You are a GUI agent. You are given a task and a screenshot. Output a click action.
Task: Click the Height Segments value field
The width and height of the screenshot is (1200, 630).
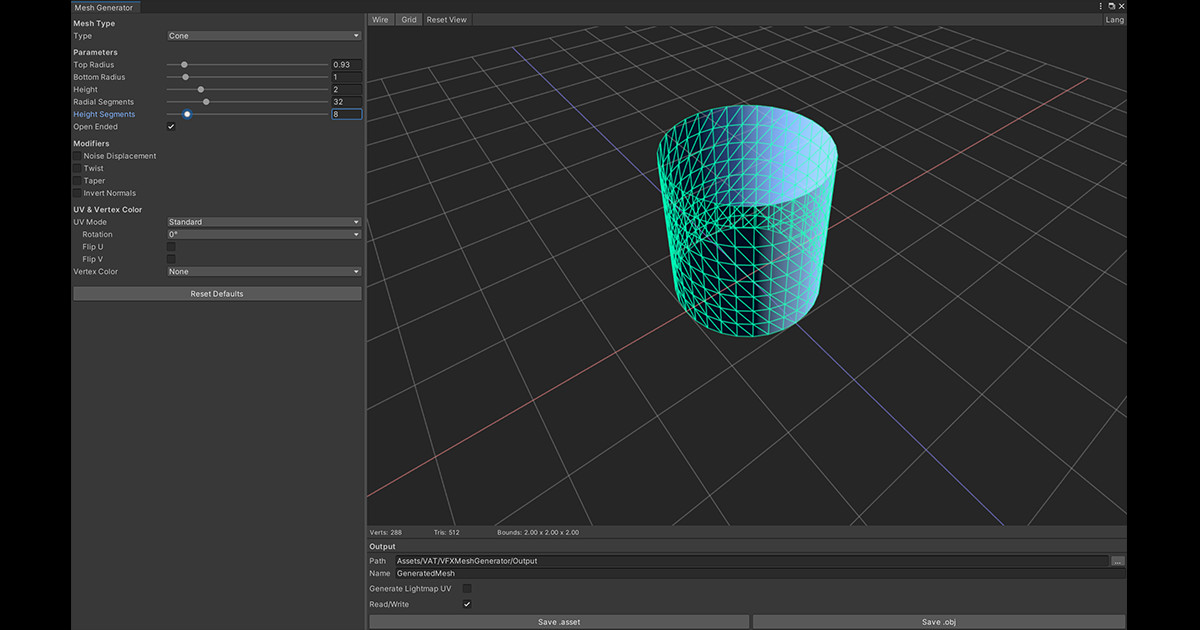click(x=347, y=114)
